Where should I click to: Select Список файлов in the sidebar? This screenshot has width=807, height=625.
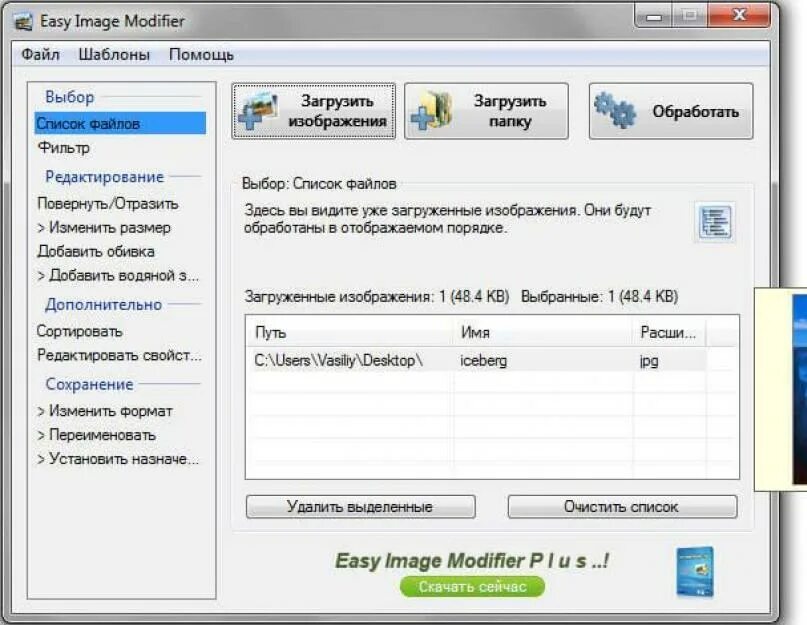click(x=120, y=124)
